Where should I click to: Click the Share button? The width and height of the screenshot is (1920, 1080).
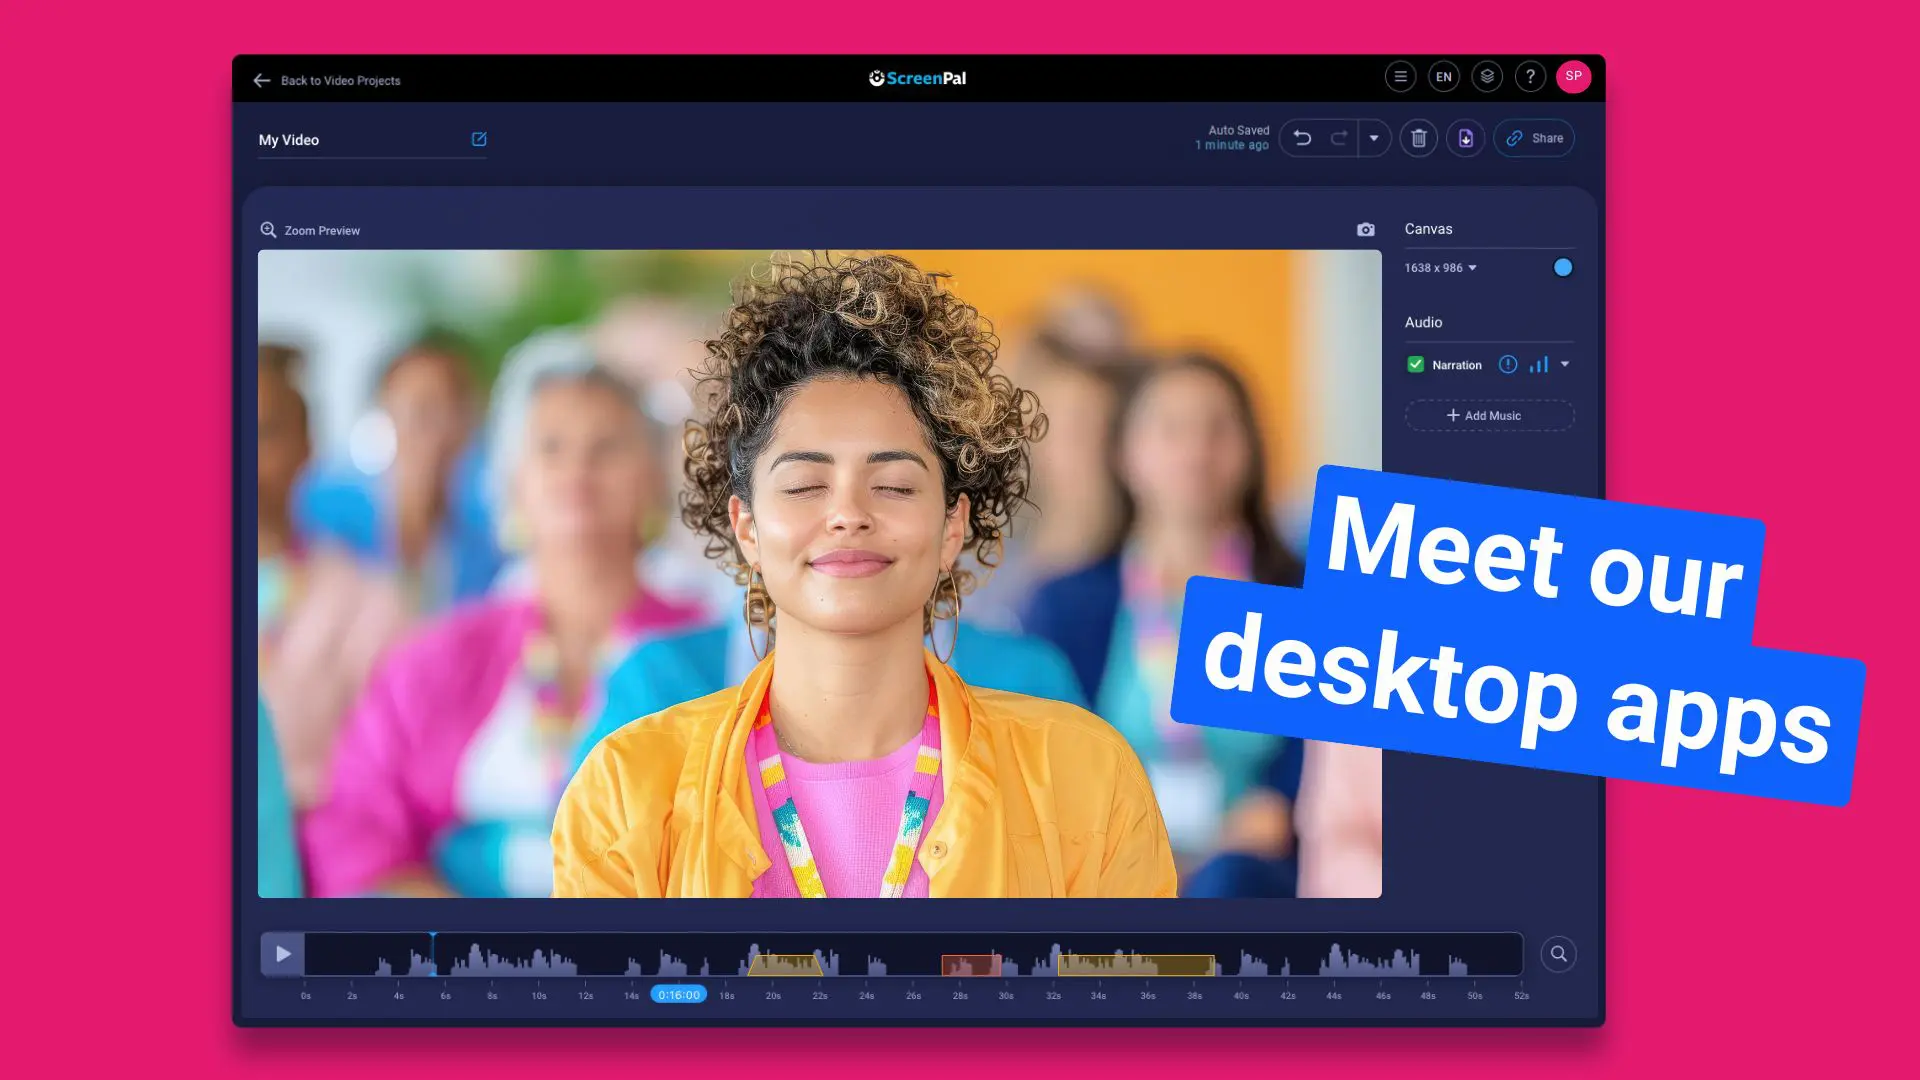point(1534,138)
